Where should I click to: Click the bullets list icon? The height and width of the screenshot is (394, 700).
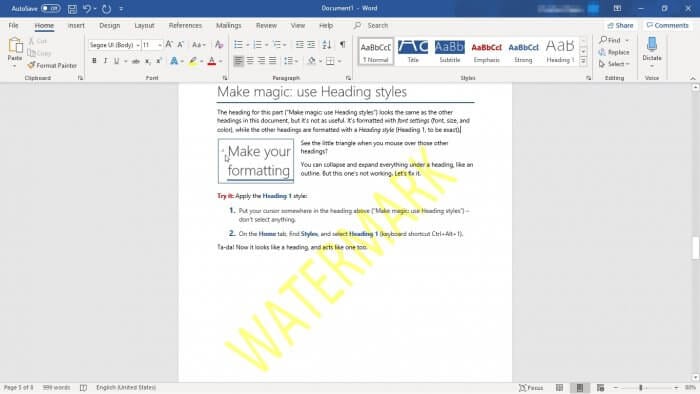point(238,45)
